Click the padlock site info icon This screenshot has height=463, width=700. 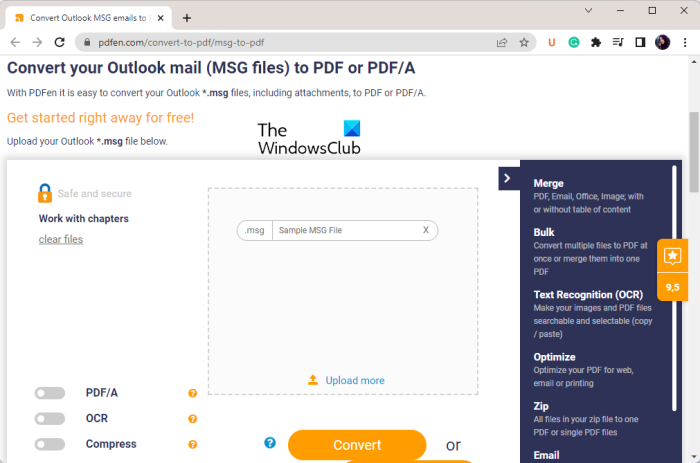click(x=88, y=42)
